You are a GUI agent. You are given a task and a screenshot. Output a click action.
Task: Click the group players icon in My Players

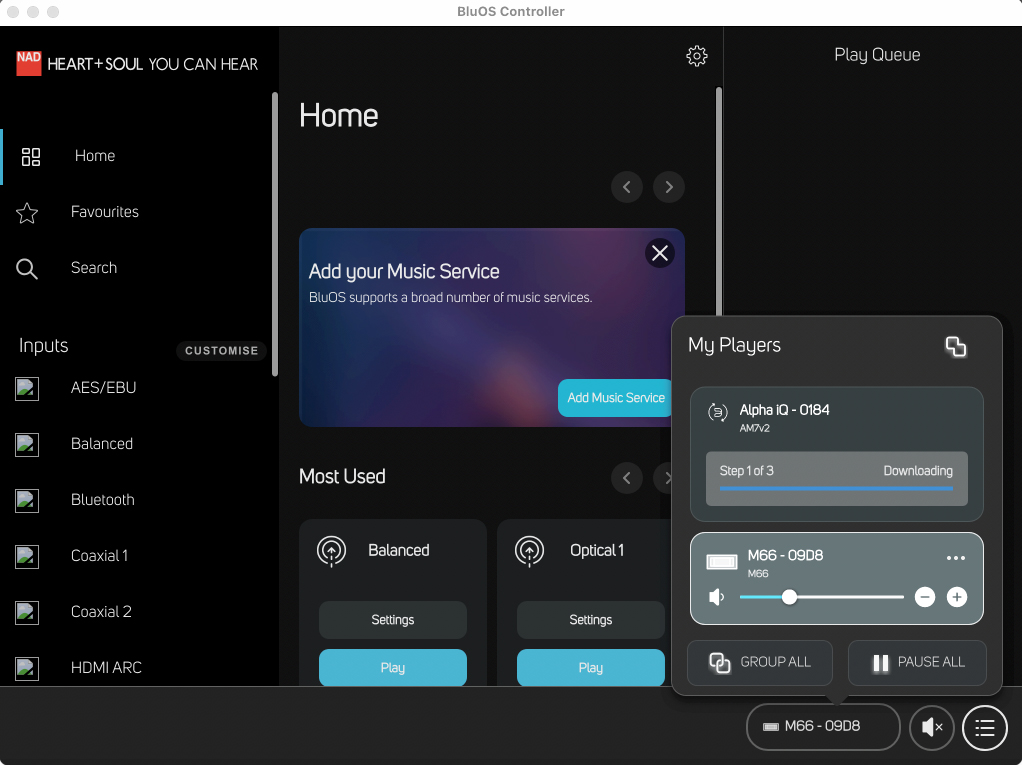[955, 347]
